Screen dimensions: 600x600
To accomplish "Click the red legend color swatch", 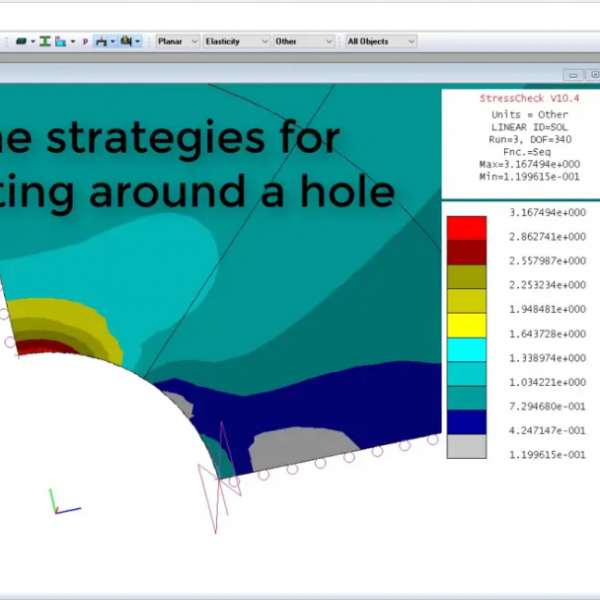I will click(466, 228).
